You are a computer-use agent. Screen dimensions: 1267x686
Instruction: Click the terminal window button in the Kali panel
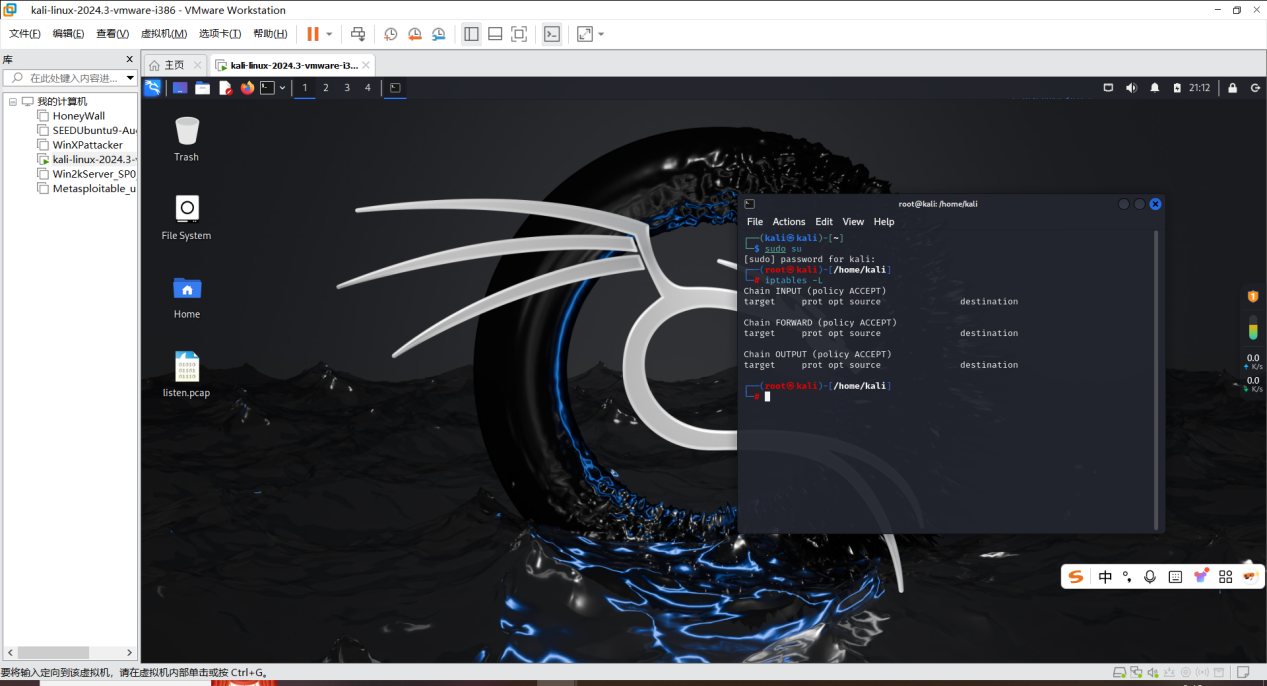coord(395,88)
